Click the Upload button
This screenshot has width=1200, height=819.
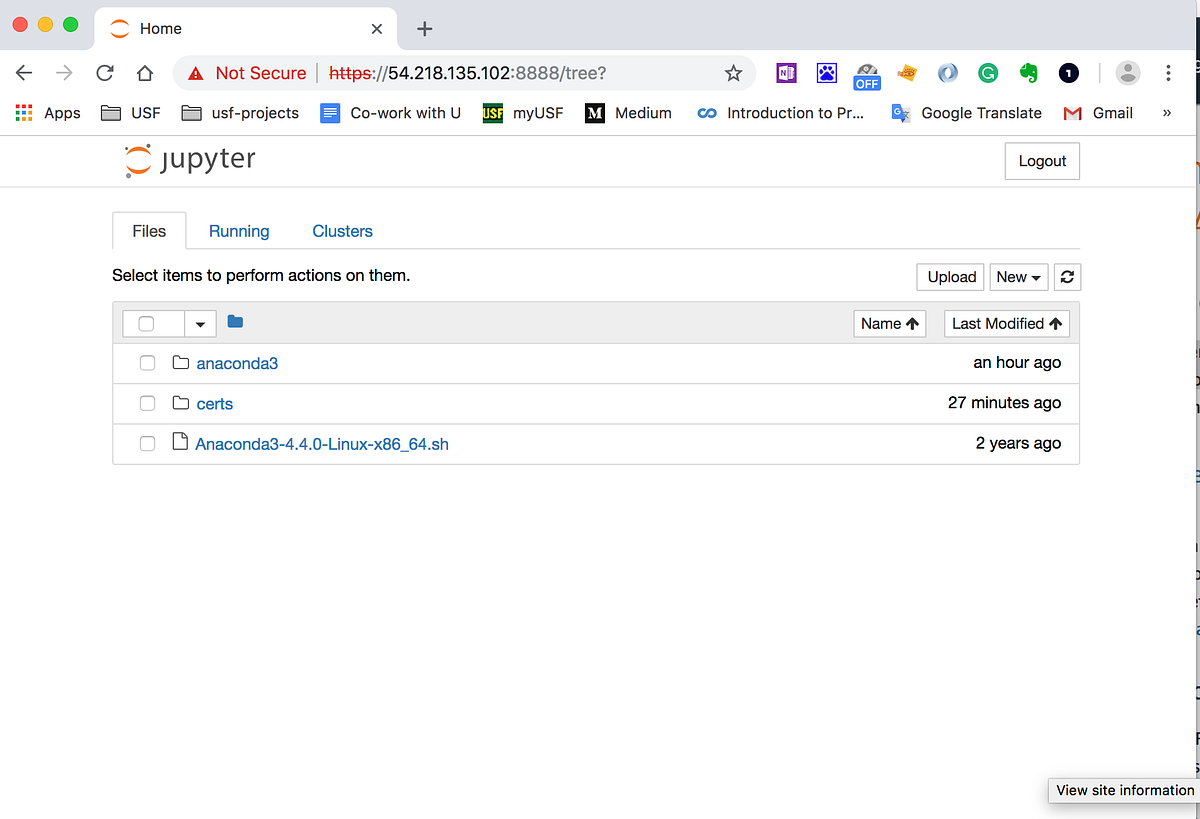point(949,277)
